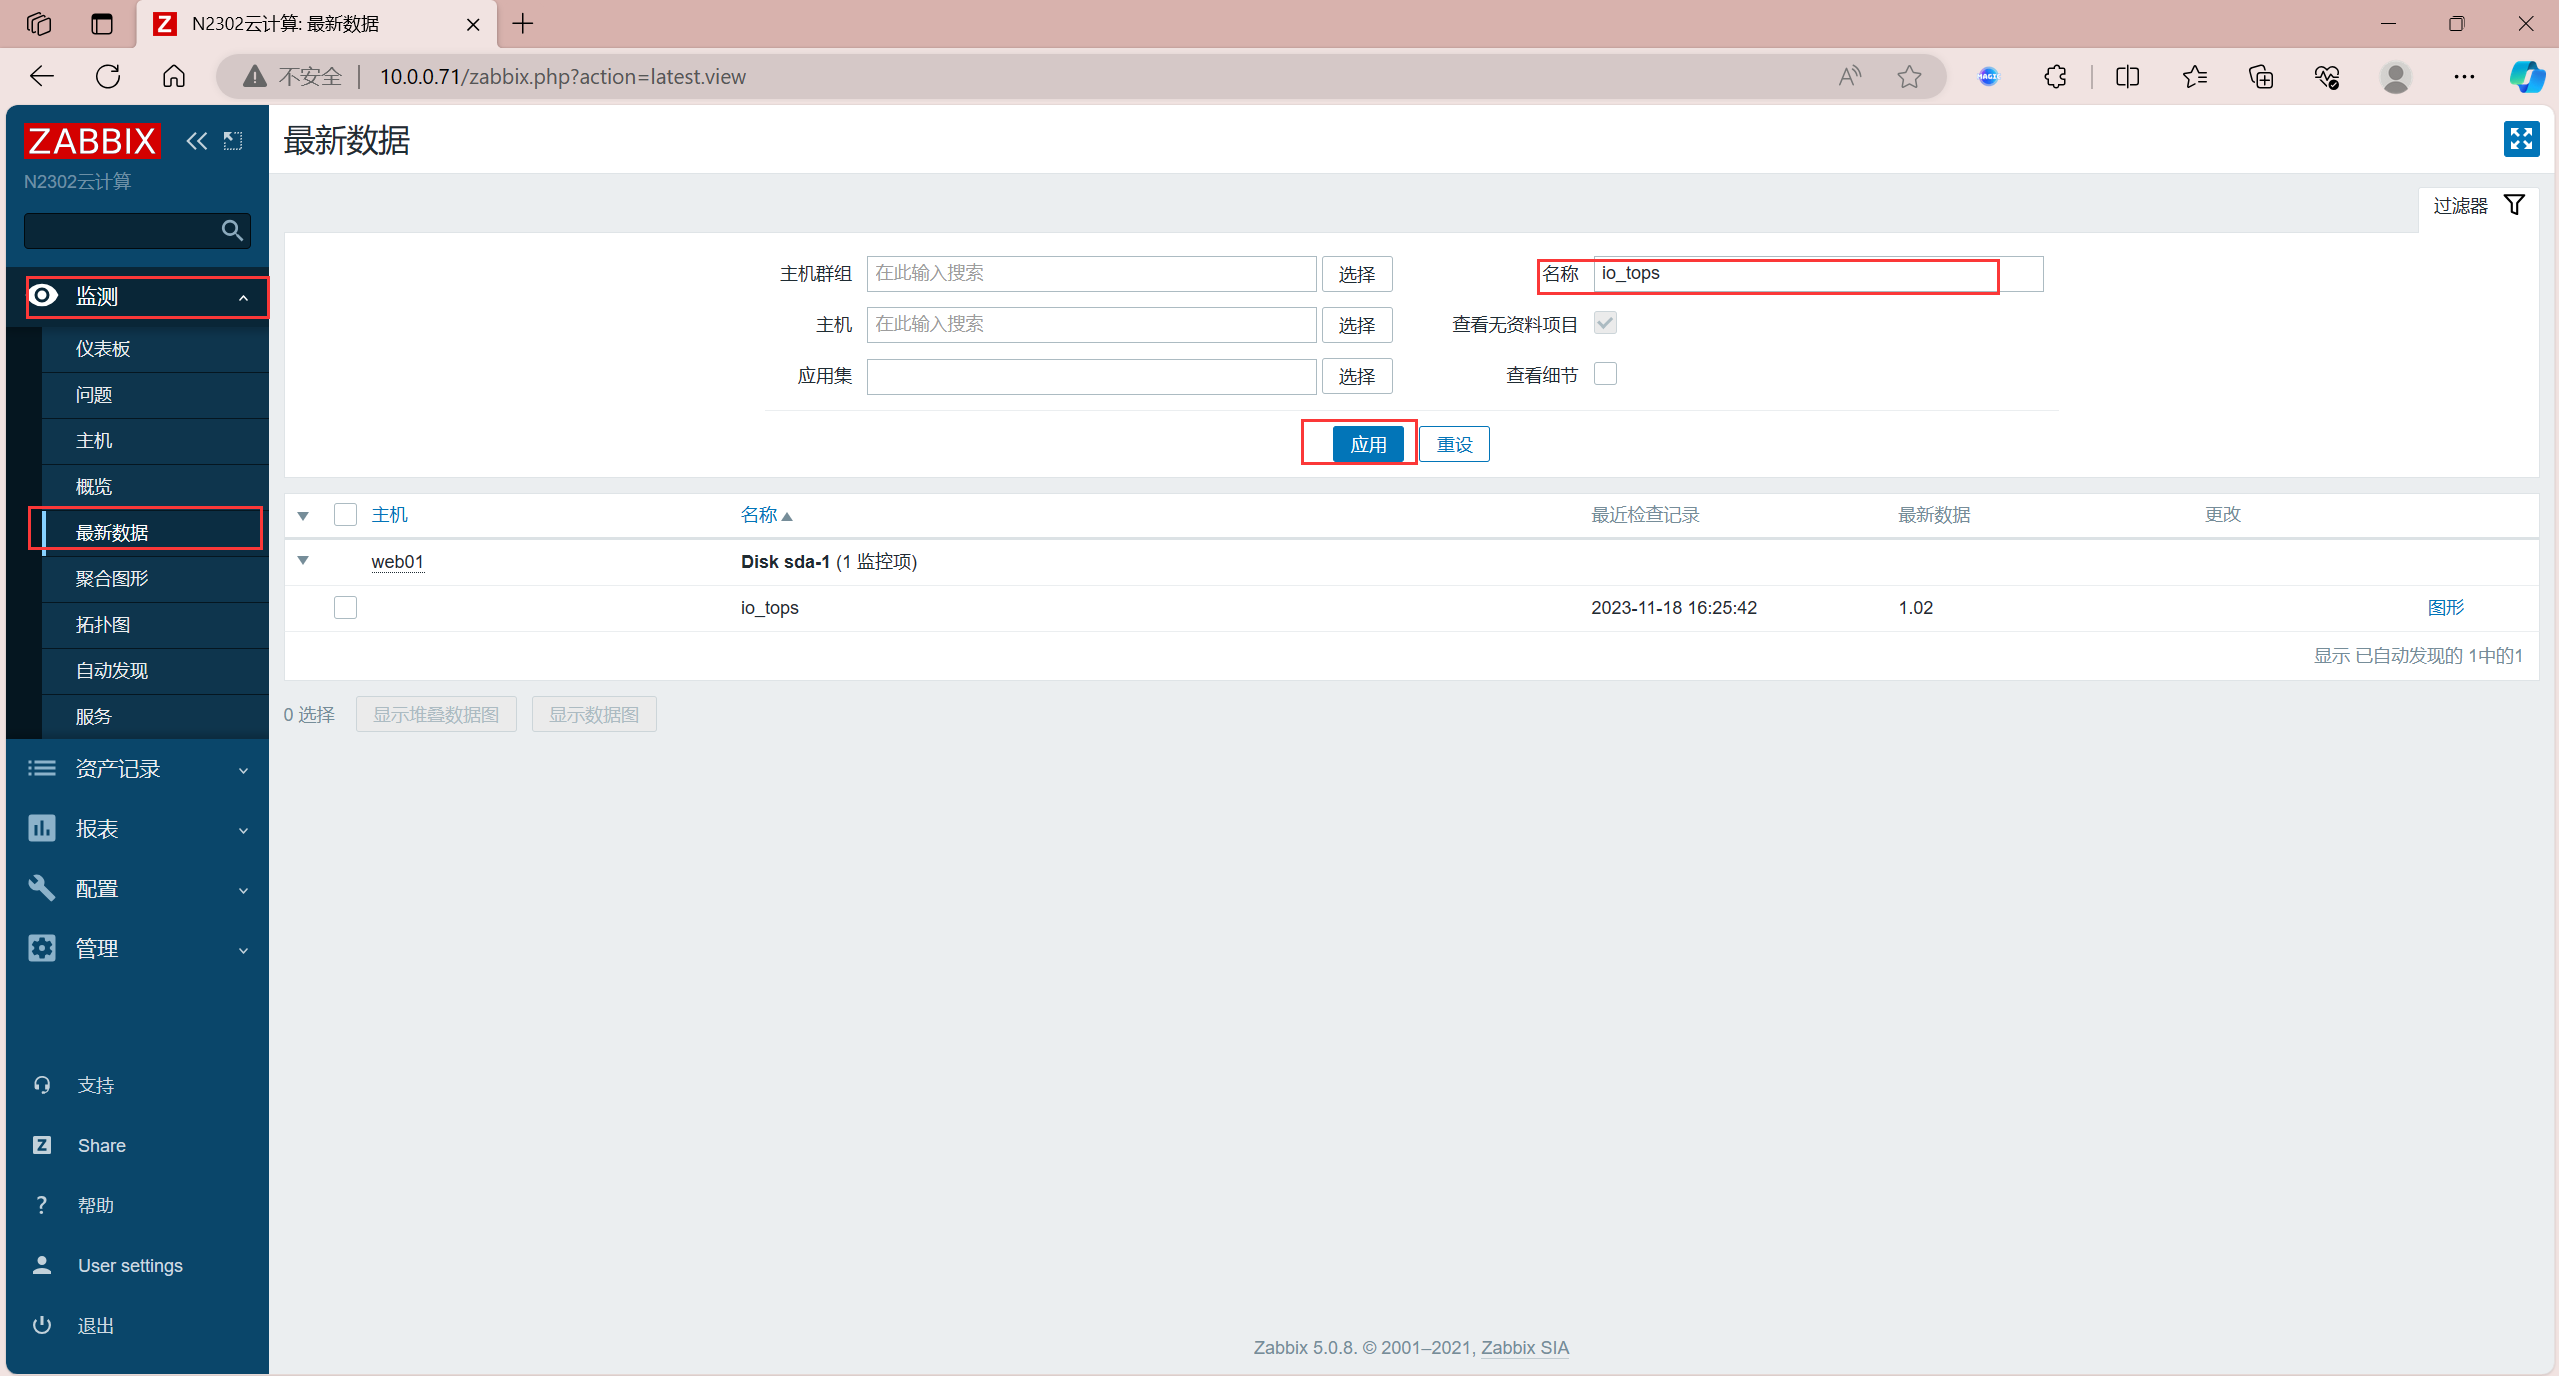Open new browser tab
Screen dimensions: 2559x1376
(x=523, y=24)
